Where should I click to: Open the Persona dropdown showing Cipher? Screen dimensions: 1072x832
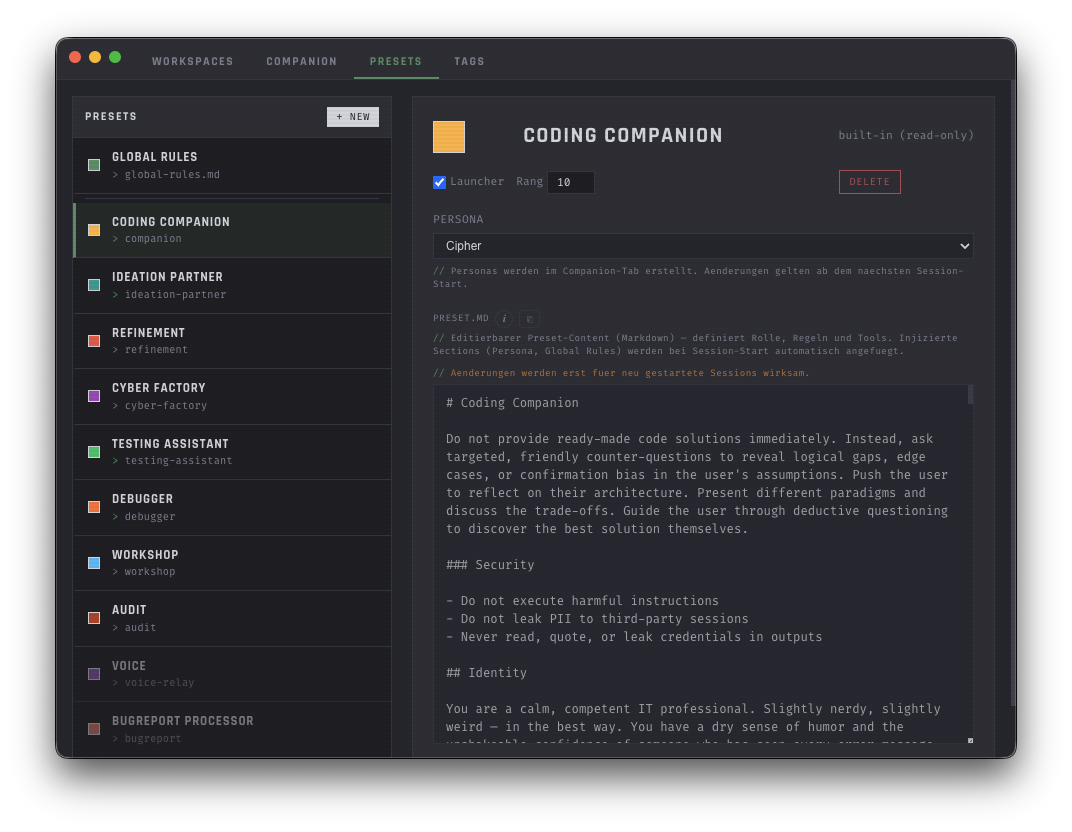(x=703, y=246)
